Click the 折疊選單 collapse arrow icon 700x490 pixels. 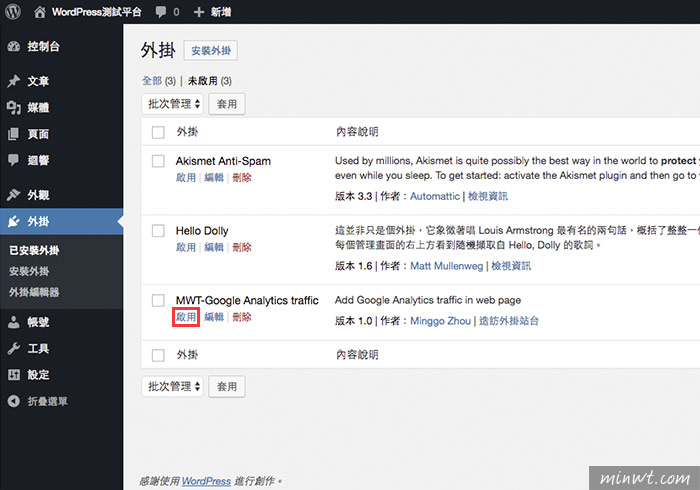14,401
